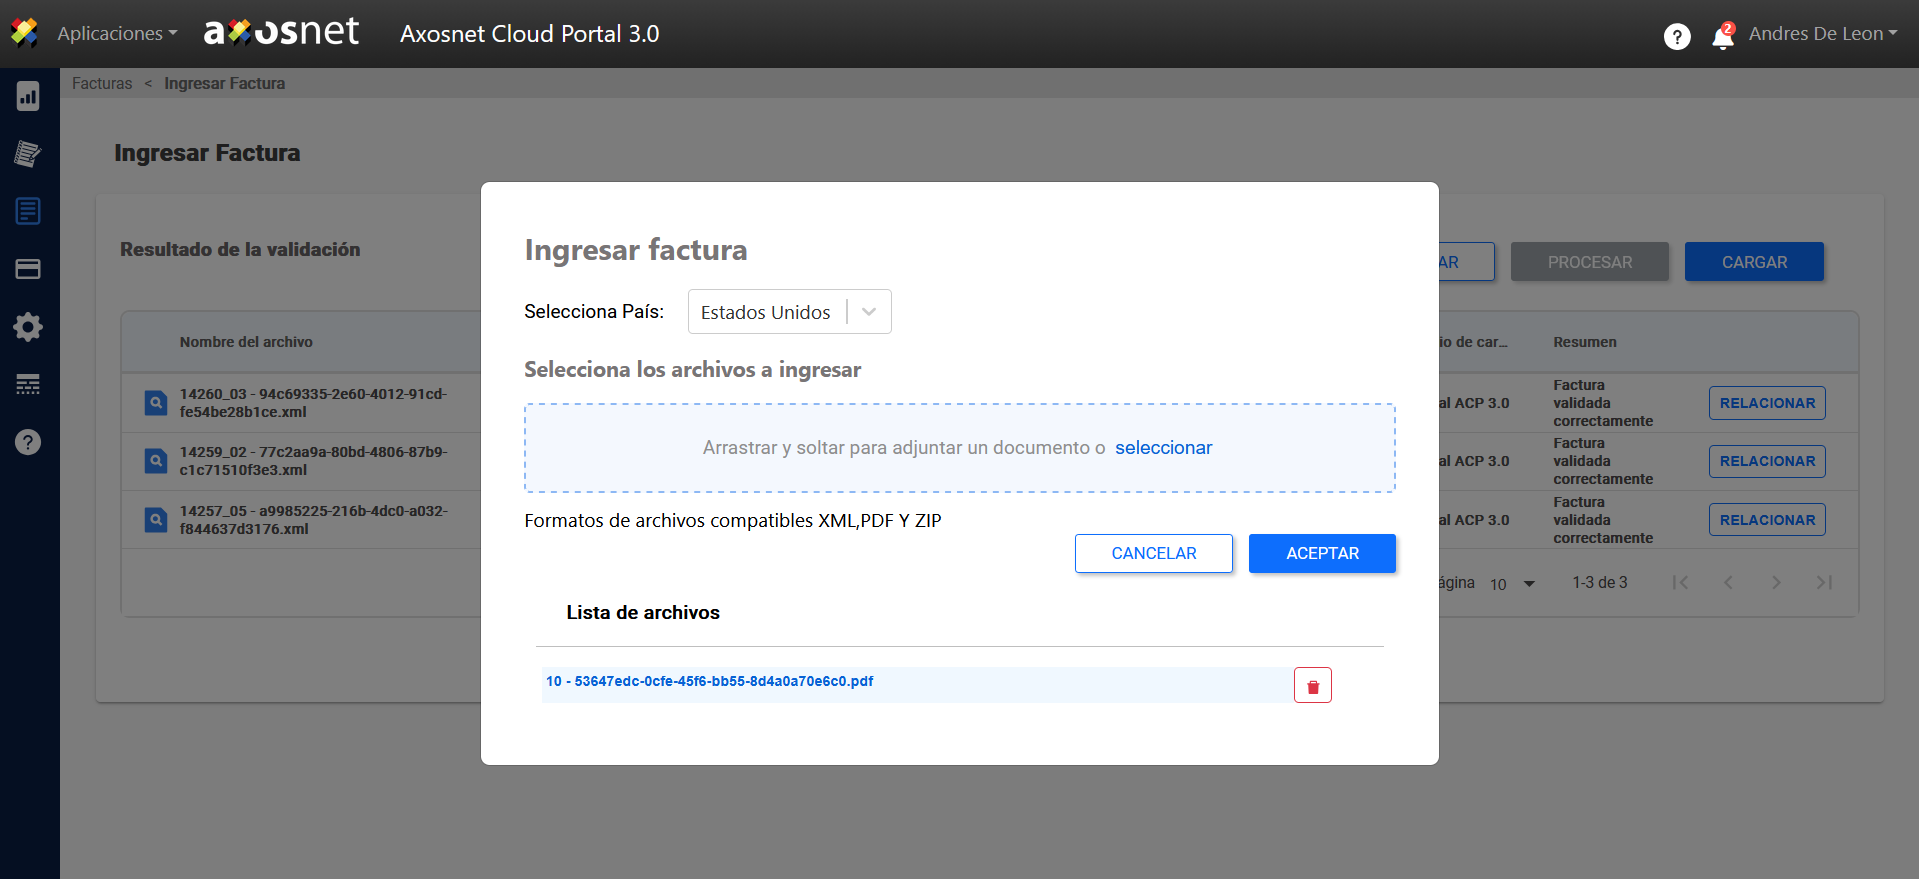Open the document list sidebar item
Viewport: 1919px width, 879px height.
point(28,211)
